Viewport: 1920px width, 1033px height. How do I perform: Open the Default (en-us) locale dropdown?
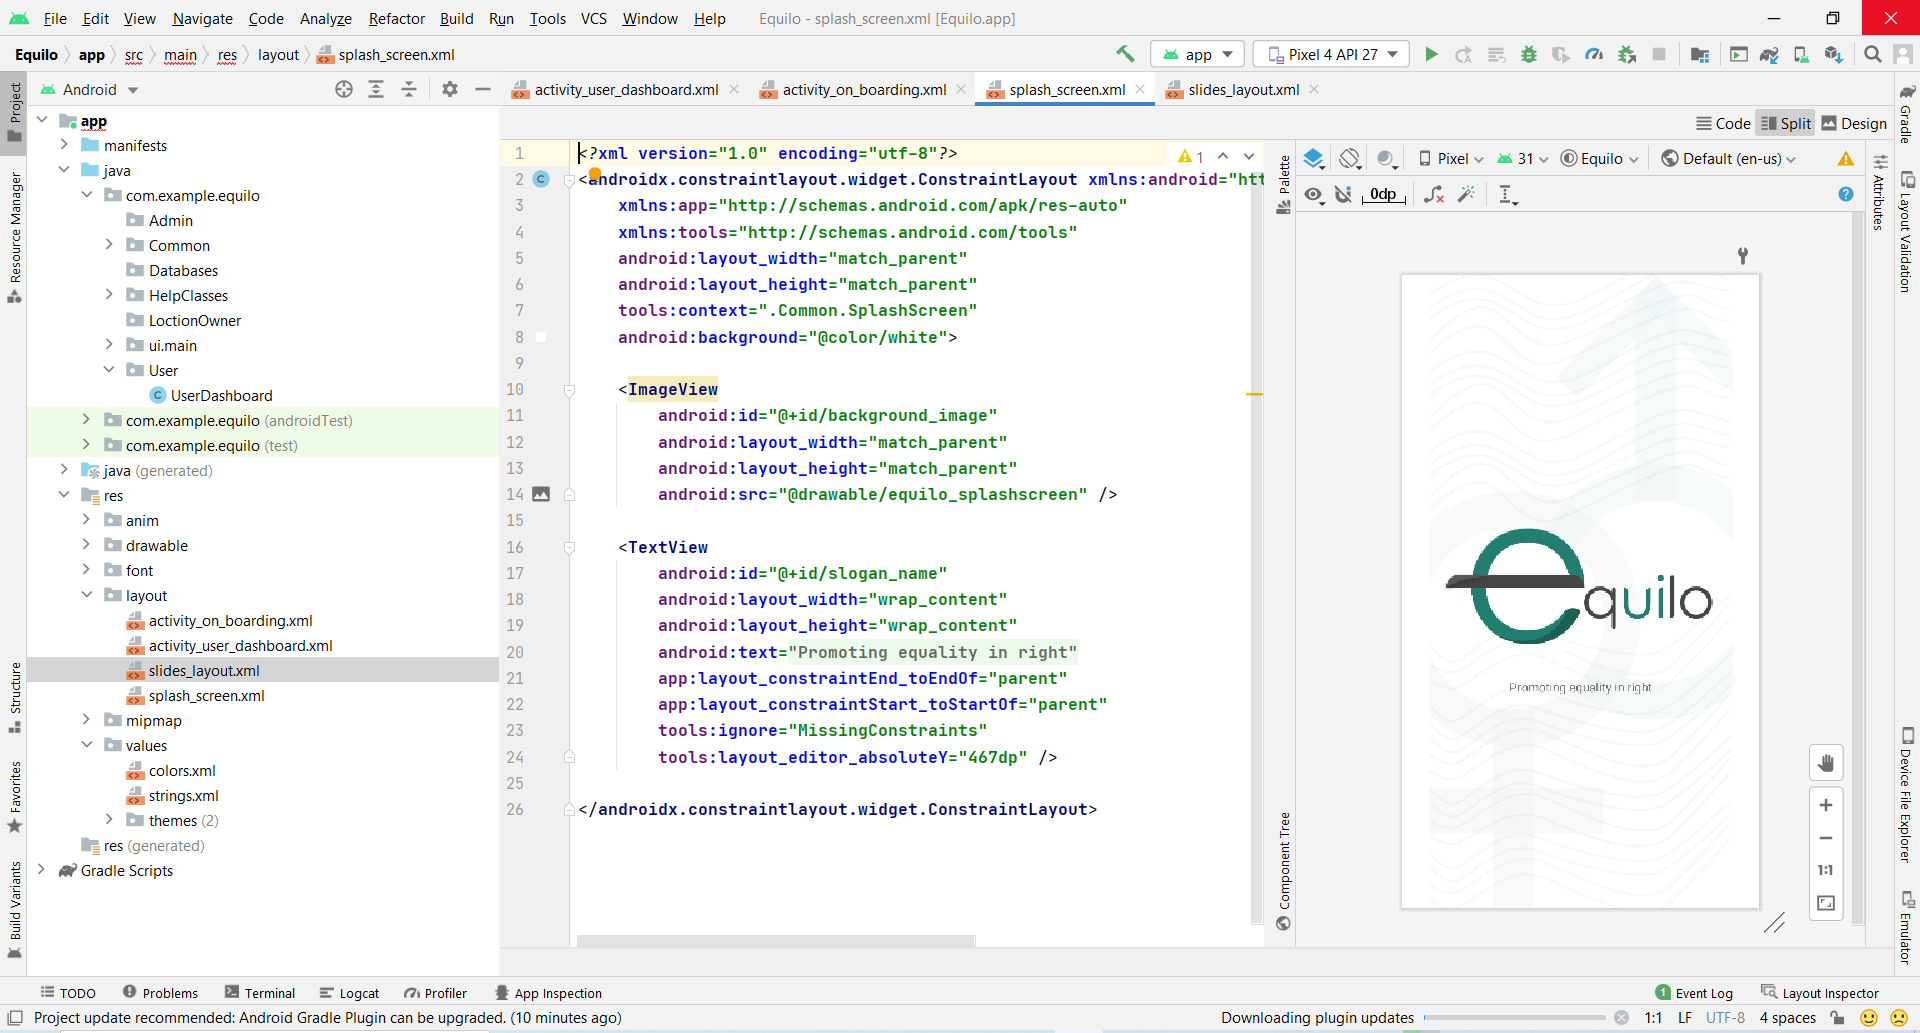pyautogui.click(x=1728, y=158)
